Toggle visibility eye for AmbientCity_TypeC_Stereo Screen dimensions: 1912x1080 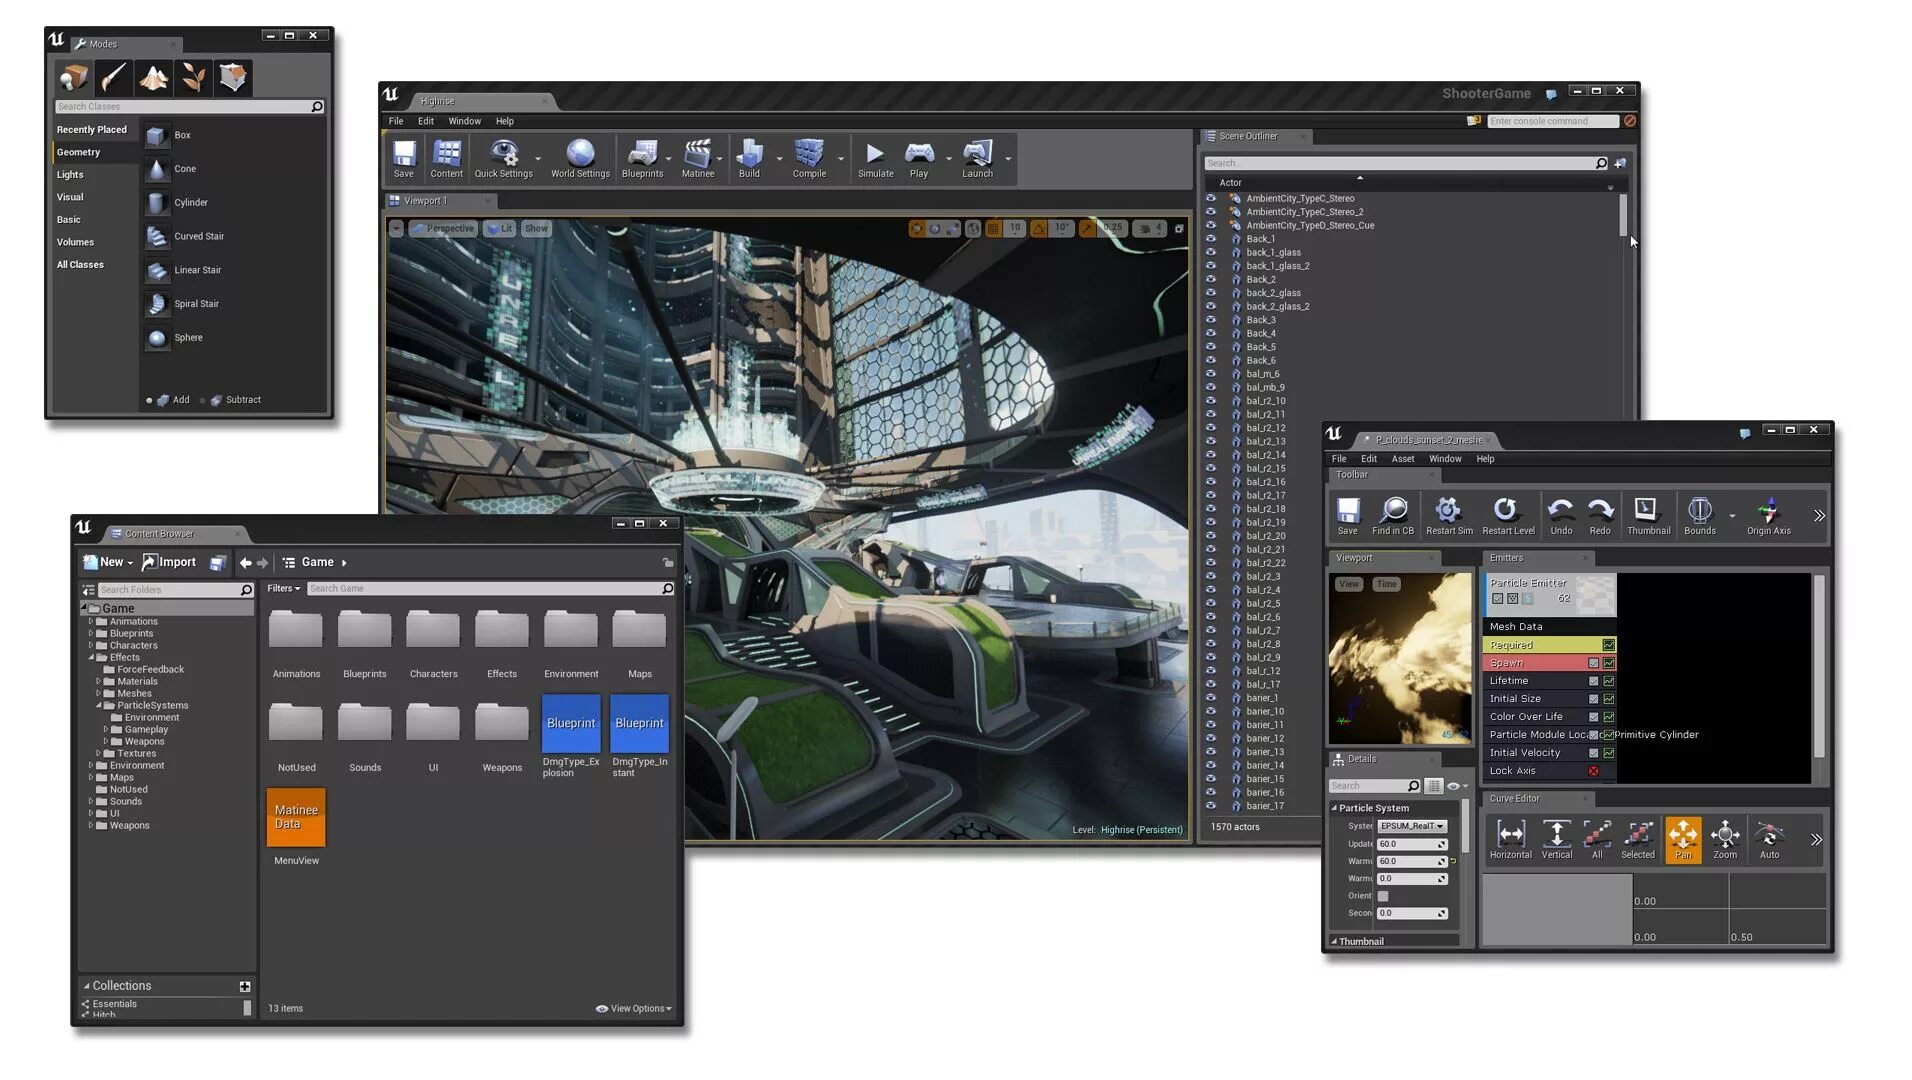(1211, 198)
